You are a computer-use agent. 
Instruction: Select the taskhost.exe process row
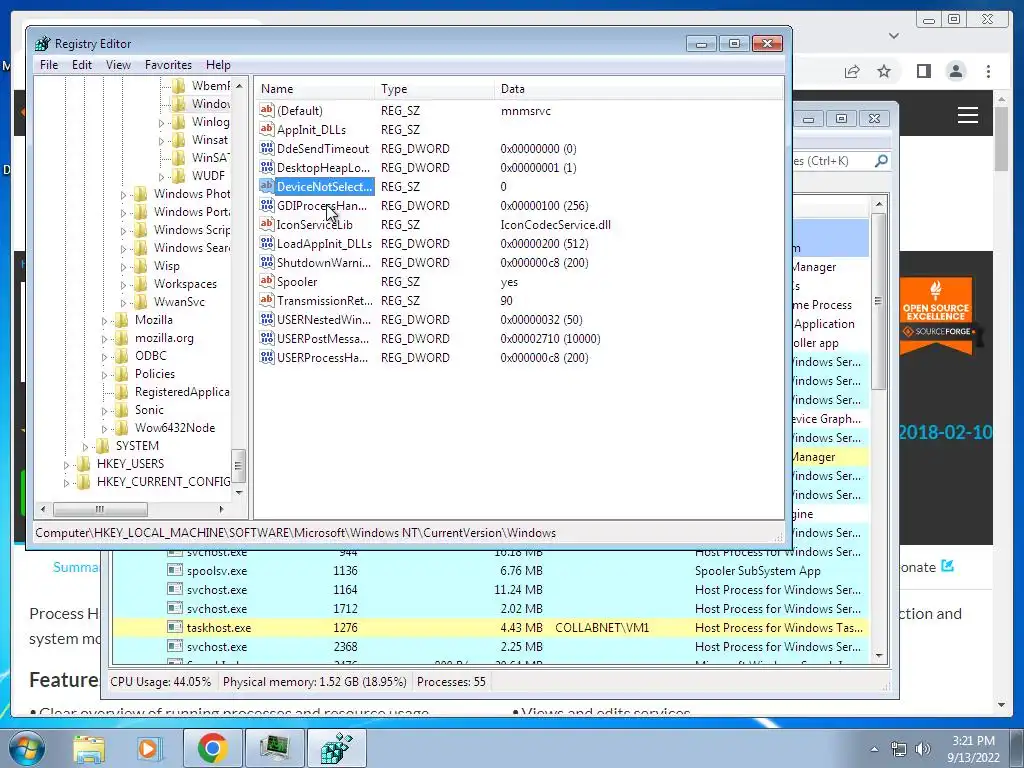(x=490, y=628)
